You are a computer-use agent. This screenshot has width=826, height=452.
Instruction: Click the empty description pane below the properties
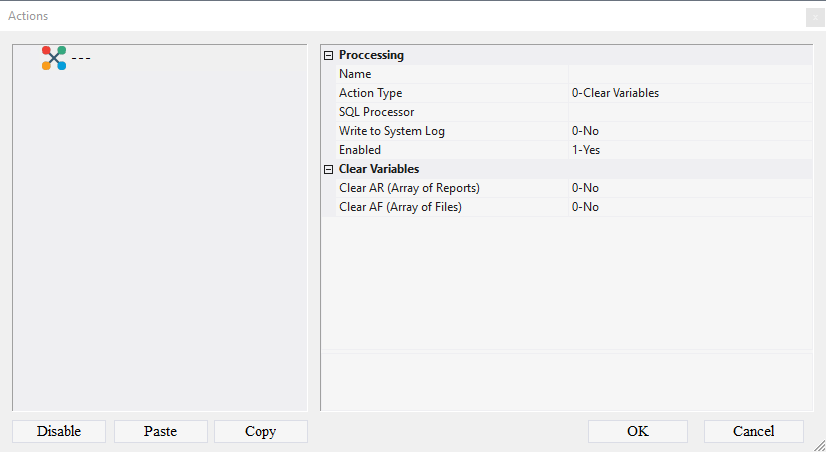[566, 380]
